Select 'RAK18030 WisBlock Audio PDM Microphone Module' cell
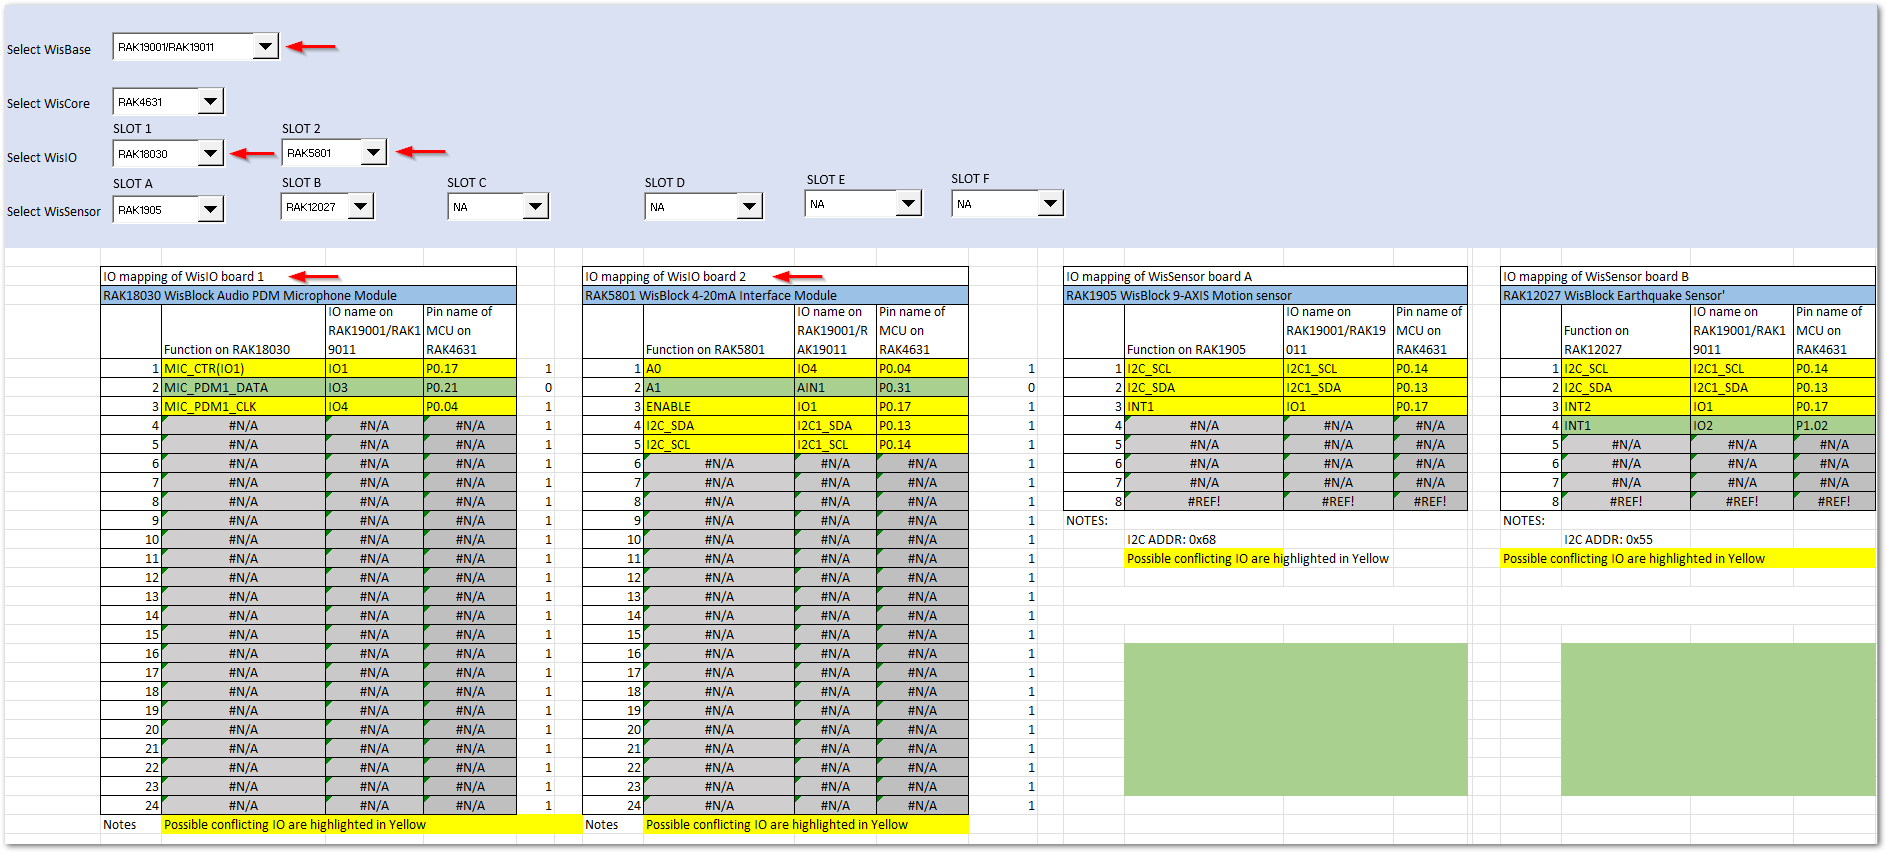Viewport: 1887px width, 853px height. tap(309, 295)
